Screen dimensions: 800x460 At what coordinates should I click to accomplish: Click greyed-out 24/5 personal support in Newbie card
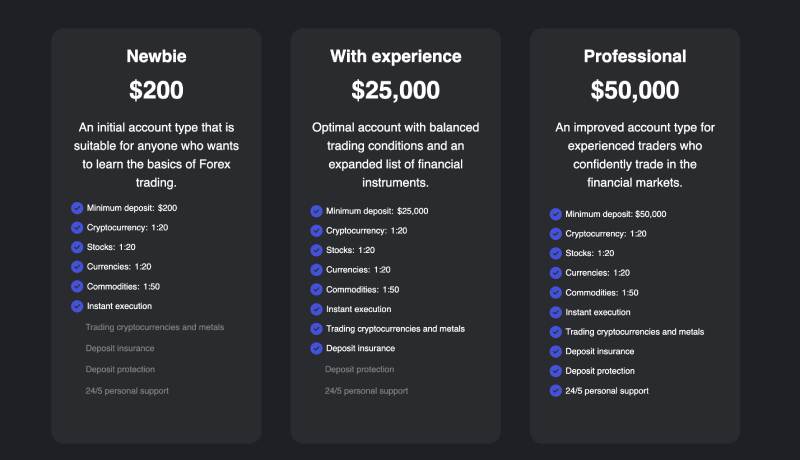click(127, 390)
